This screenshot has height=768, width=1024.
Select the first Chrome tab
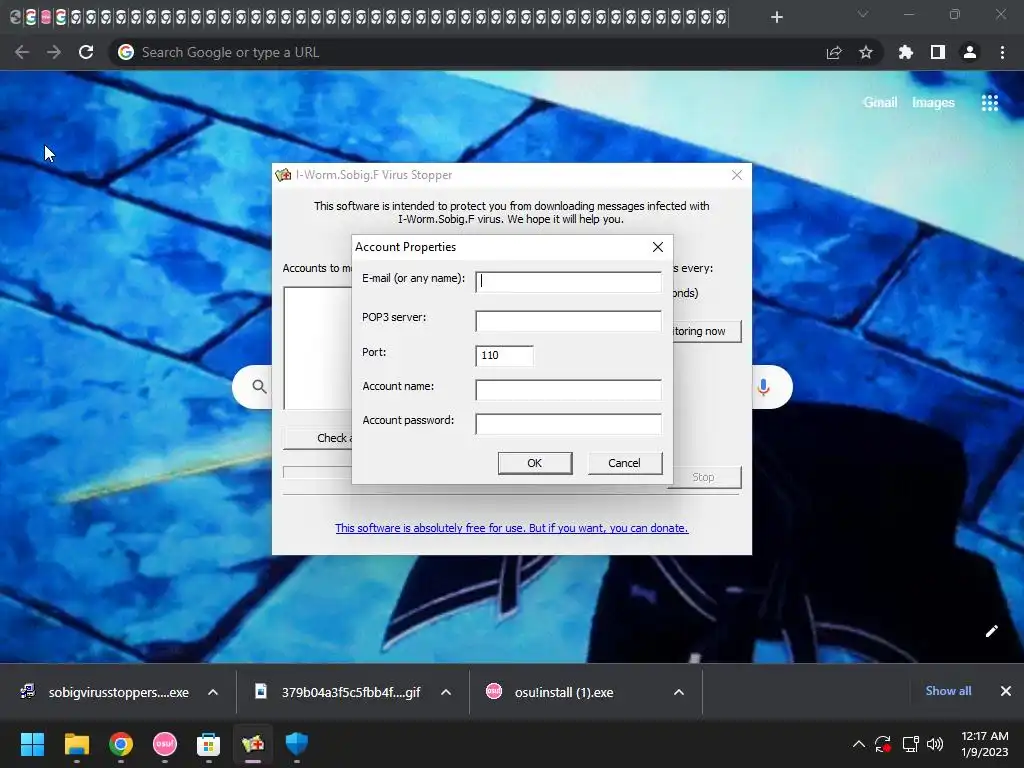point(16,17)
